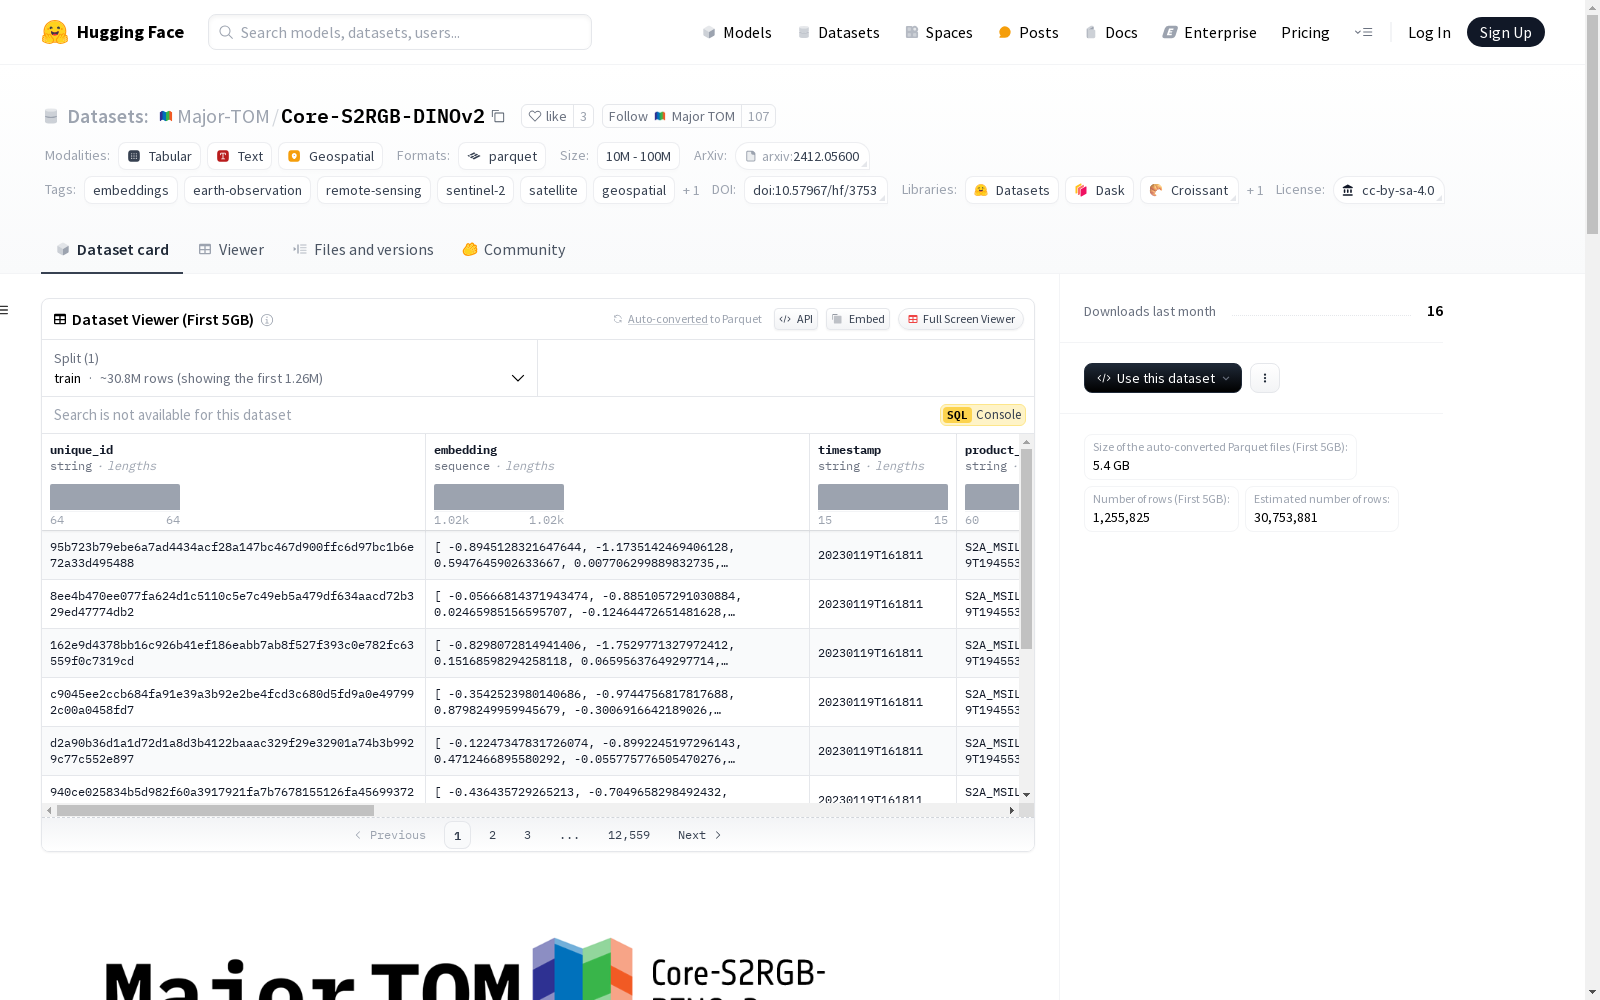Click the Hugging Face logo icon
Screen dimensions: 1600x1000
(55, 32)
